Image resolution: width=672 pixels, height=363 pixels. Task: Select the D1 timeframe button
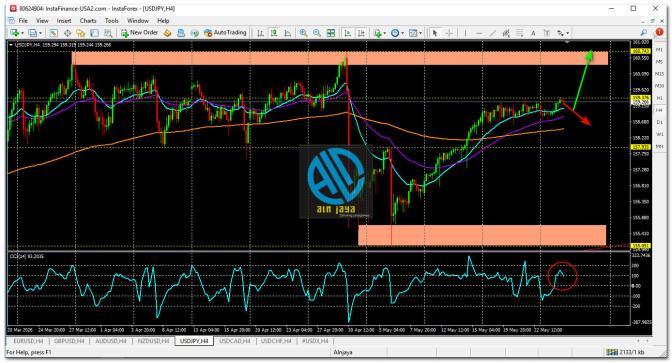pos(660,122)
